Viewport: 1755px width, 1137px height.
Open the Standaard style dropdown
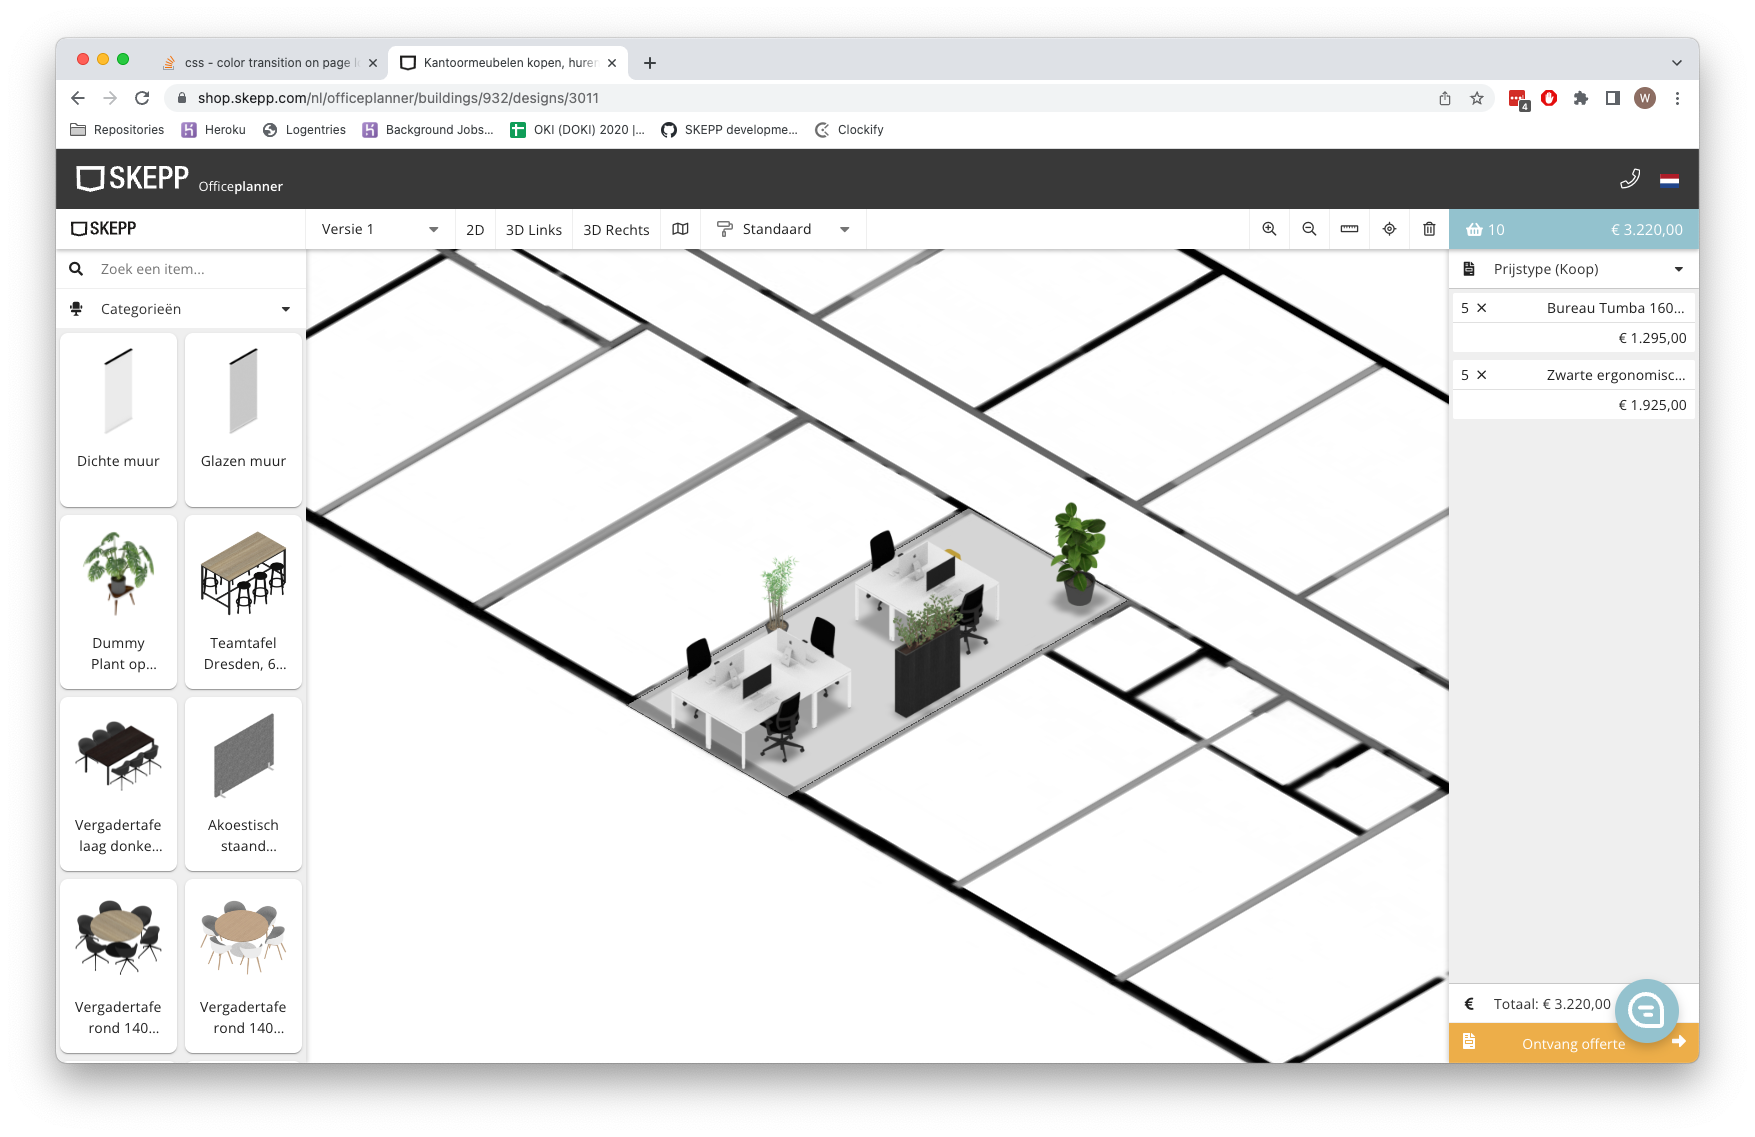coord(783,229)
